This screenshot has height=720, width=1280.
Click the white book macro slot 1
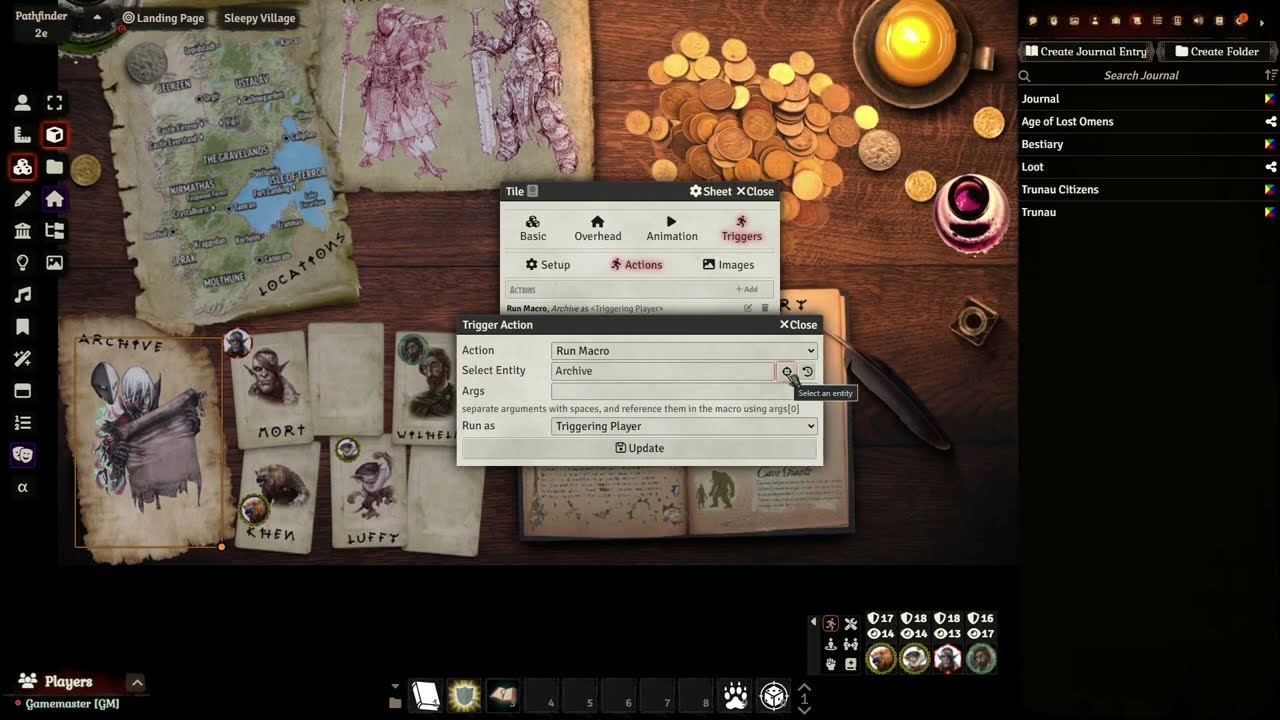(425, 697)
